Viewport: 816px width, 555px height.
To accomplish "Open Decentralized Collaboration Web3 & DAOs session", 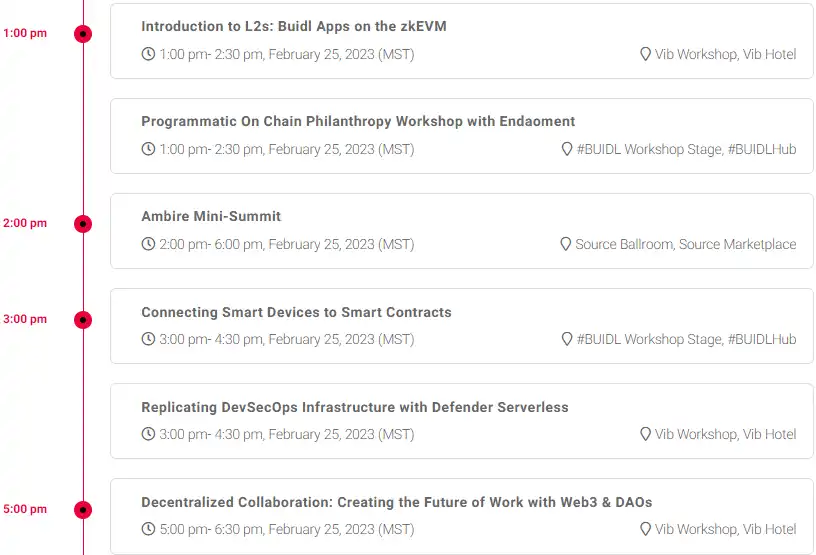I will (397, 502).
